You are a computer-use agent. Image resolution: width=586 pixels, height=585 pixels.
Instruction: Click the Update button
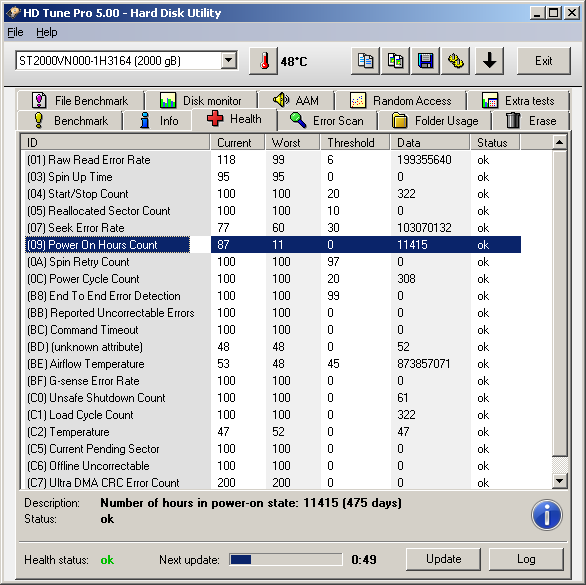[443, 559]
